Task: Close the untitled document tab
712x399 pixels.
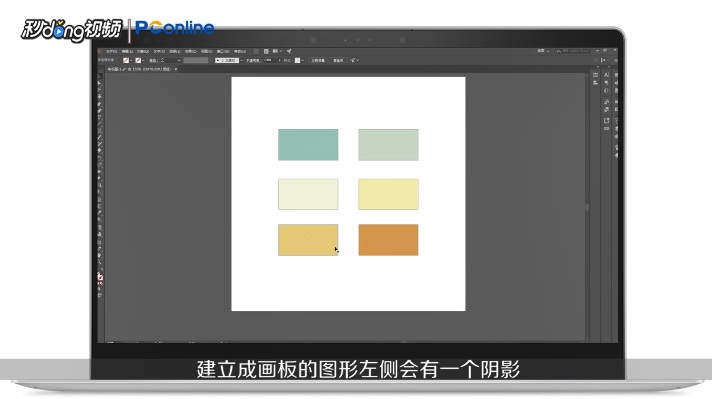Action: pos(176,69)
